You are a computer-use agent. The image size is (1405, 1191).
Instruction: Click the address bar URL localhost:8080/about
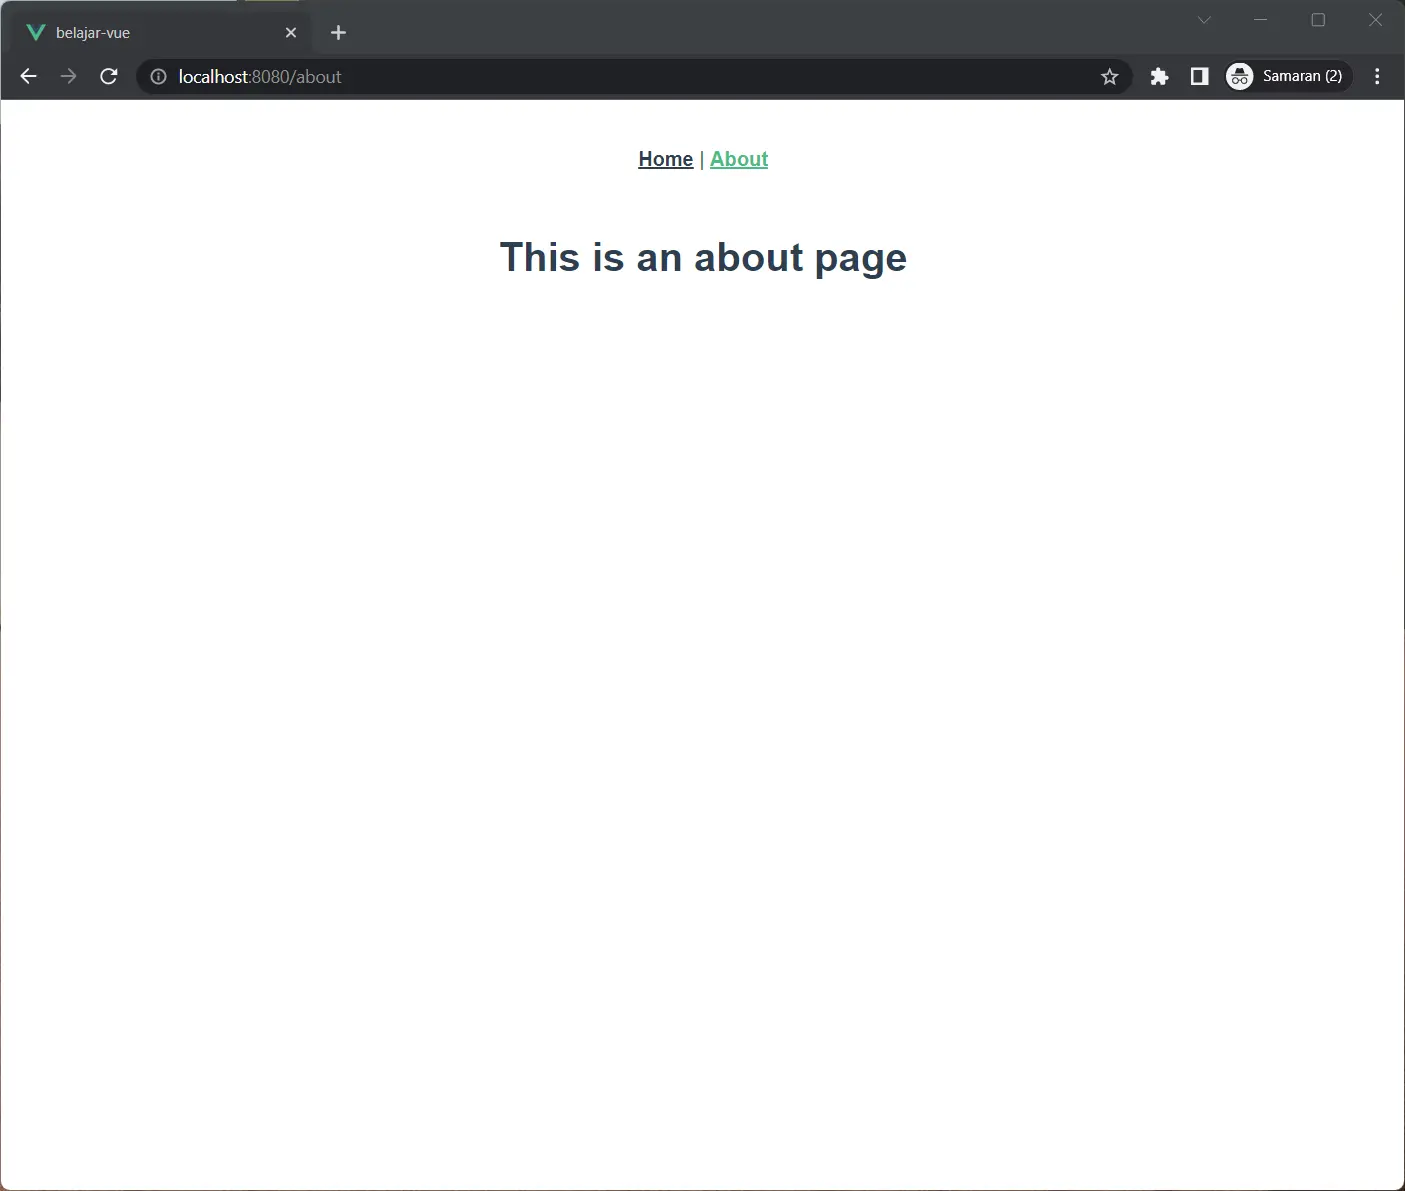260,77
